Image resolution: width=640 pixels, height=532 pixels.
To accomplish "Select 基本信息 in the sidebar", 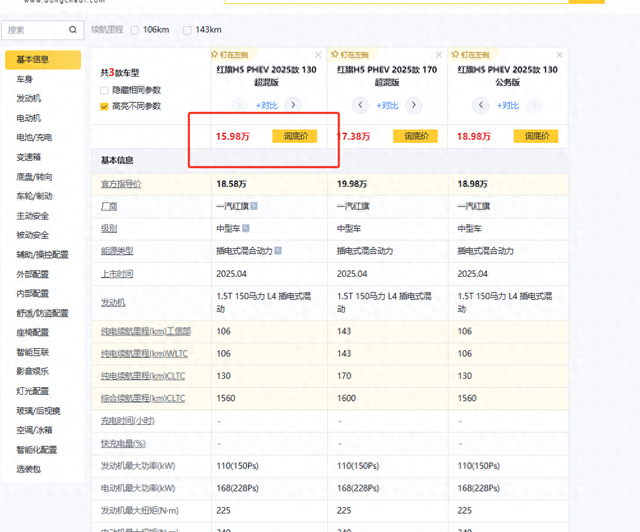I will click(x=43, y=60).
